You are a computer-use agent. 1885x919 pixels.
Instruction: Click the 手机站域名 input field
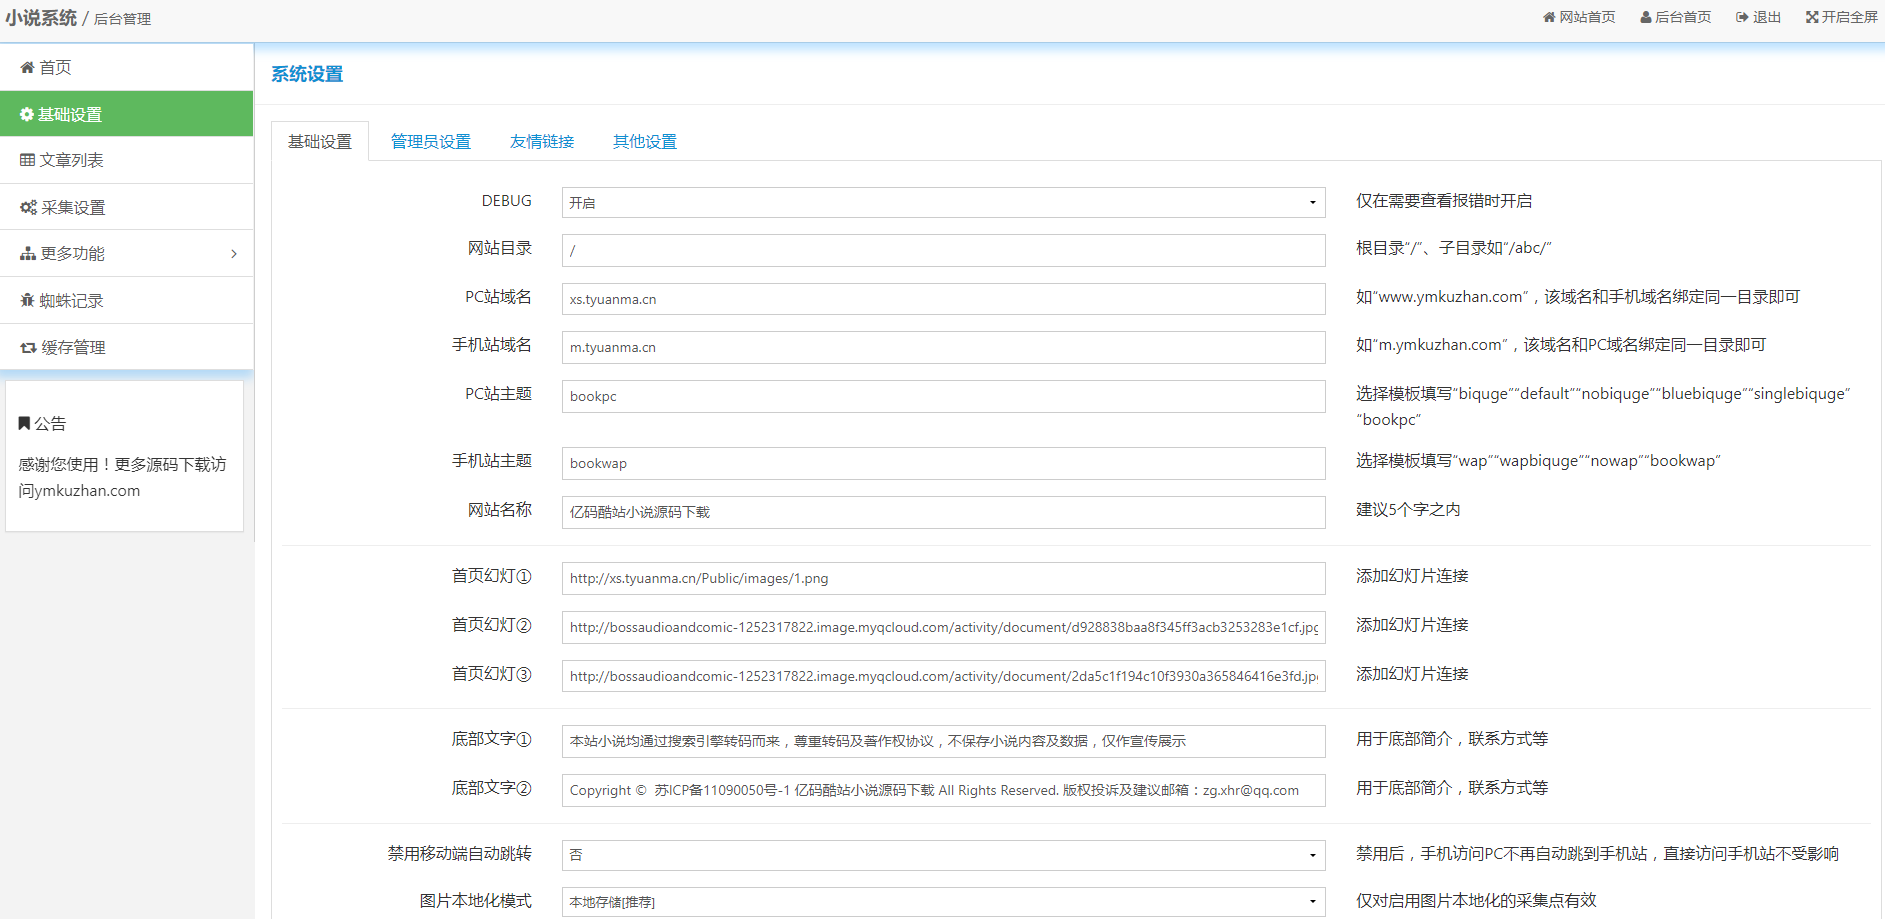pyautogui.click(x=943, y=347)
